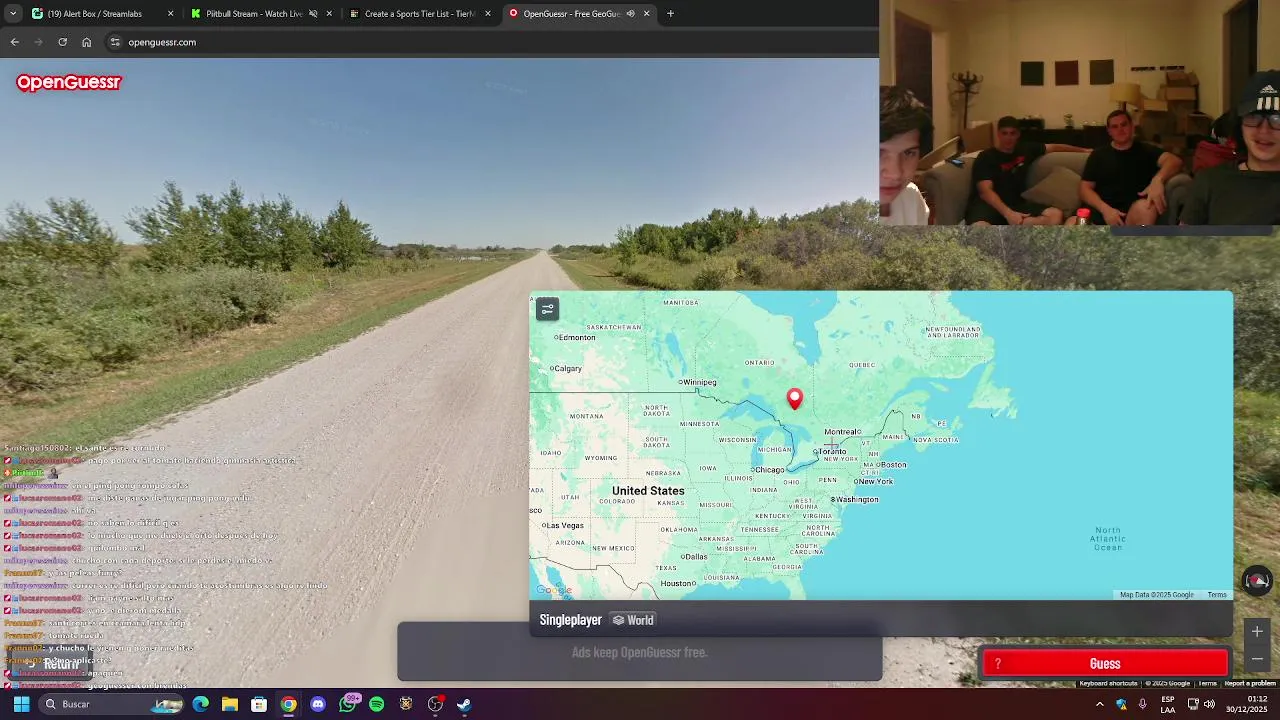Image resolution: width=1280 pixels, height=720 pixels.
Task: Close the Create a Sports Tier List tab
Action: [x=487, y=14]
